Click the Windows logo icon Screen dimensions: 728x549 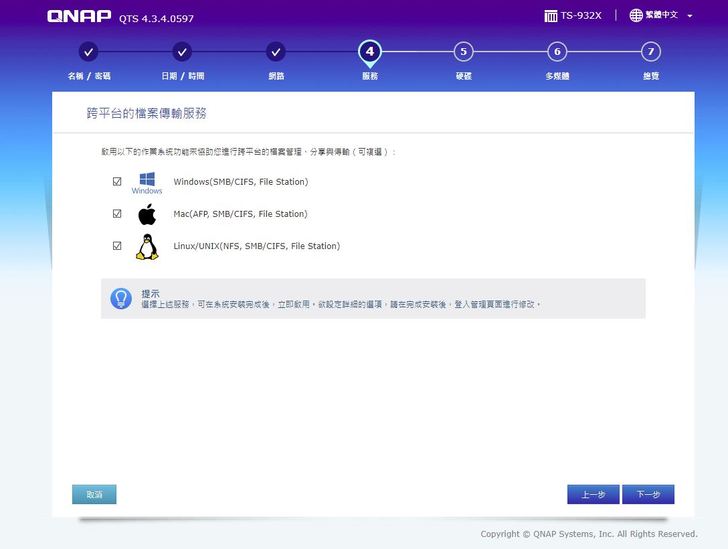tap(147, 180)
